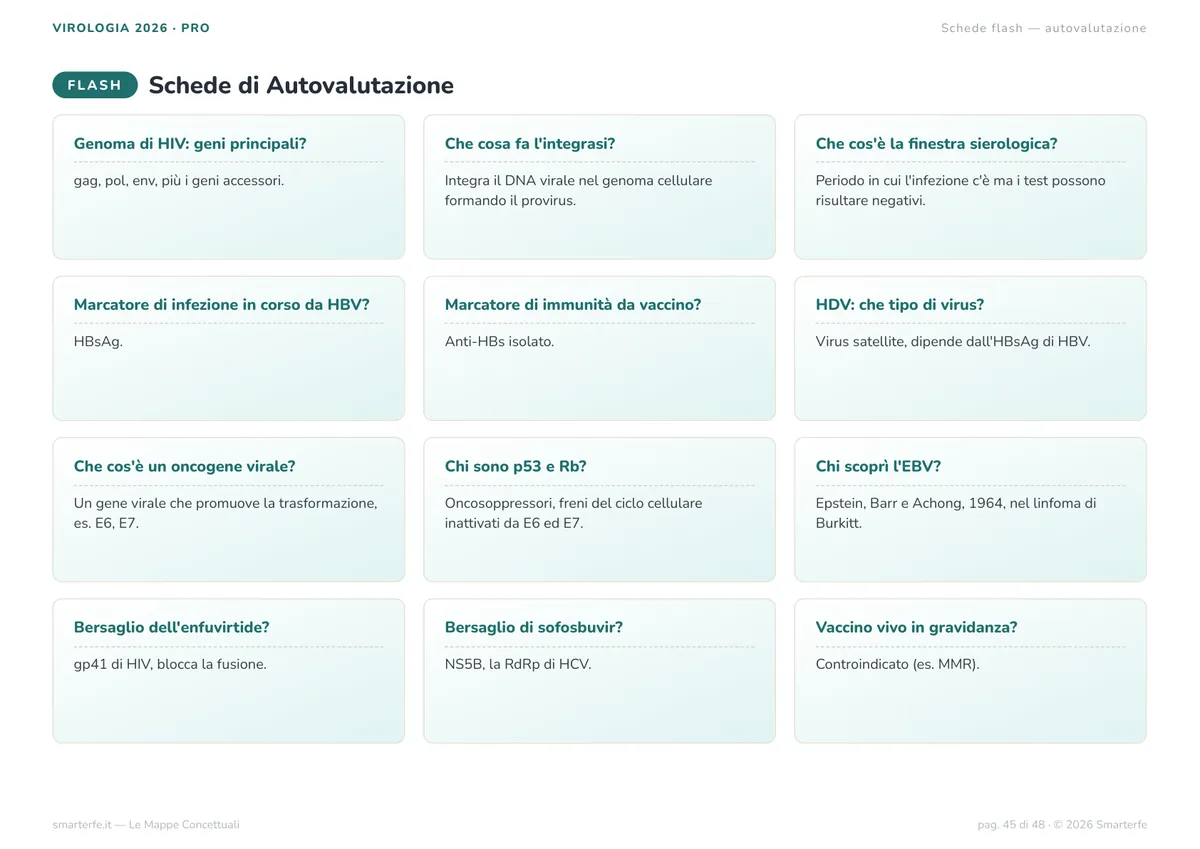Select the question "Bersaglio dell'enfuvirtide?"
The width and height of the screenshot is (1200, 849).
[172, 628]
